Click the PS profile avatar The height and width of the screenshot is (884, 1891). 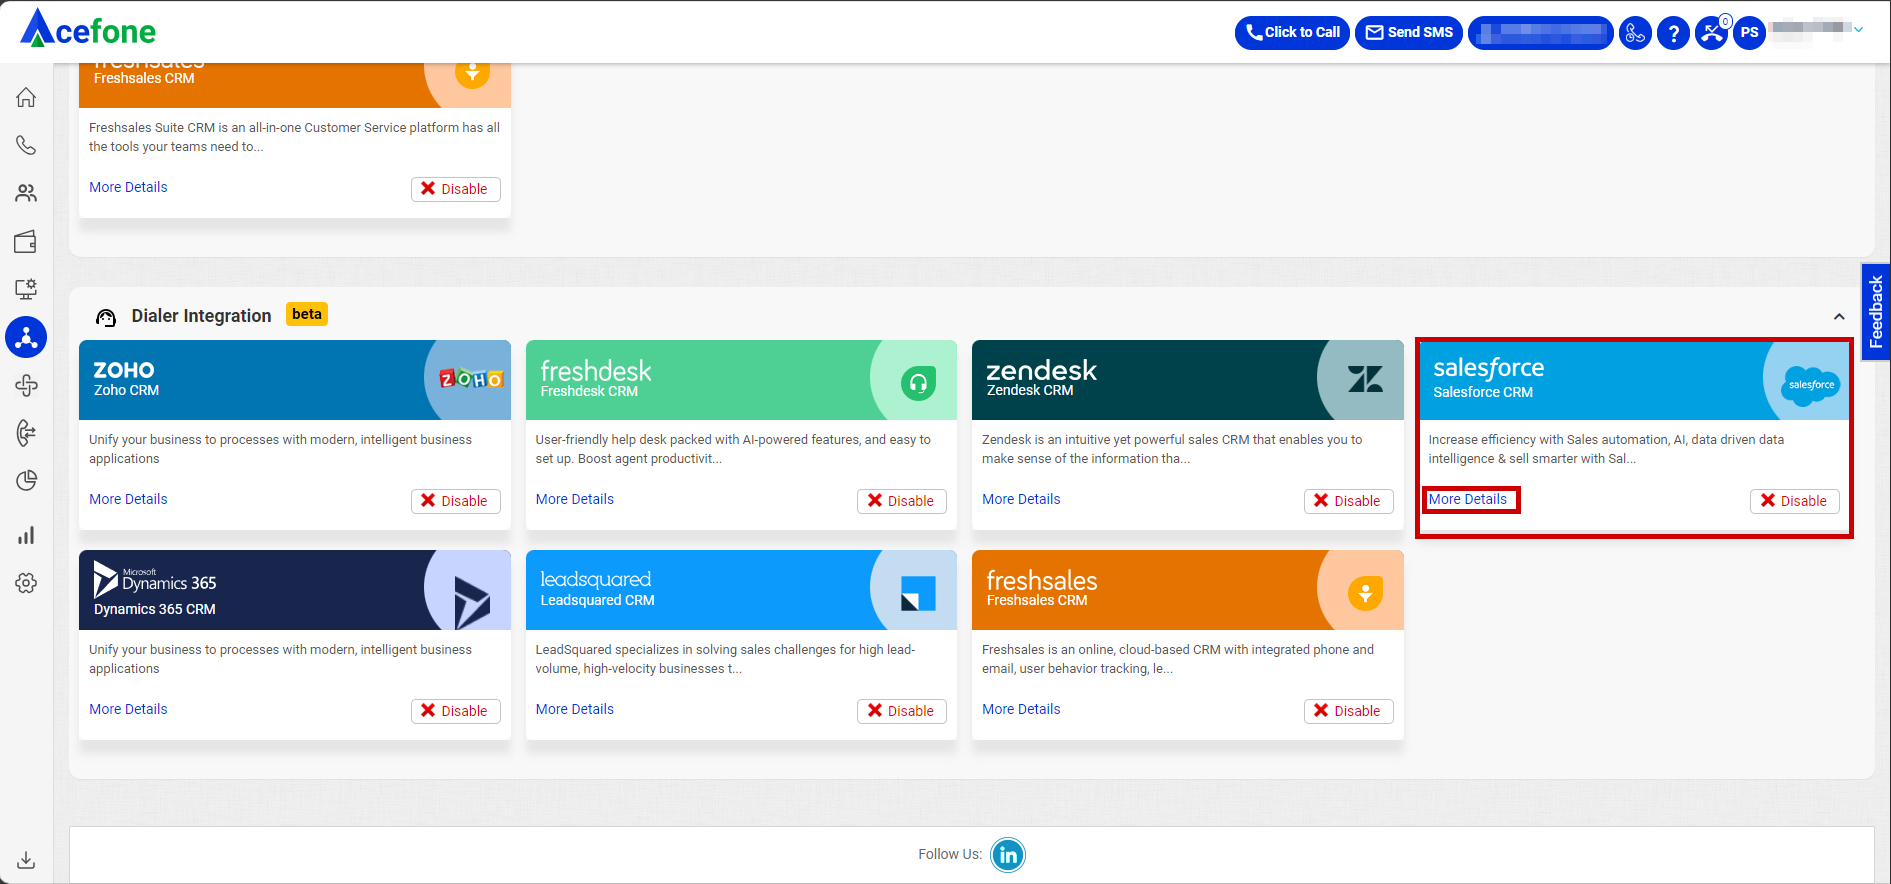click(1749, 33)
